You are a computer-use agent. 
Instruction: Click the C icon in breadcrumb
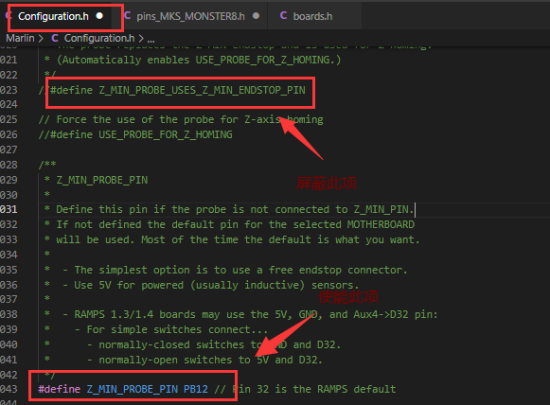(x=55, y=38)
